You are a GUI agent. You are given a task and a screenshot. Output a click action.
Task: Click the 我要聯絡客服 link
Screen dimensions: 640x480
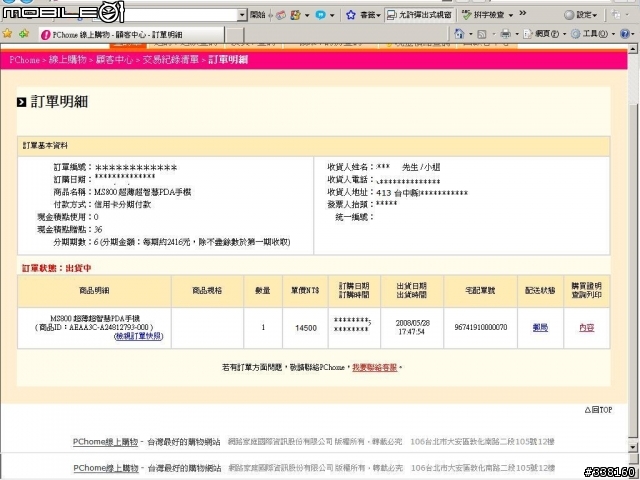tap(375, 367)
